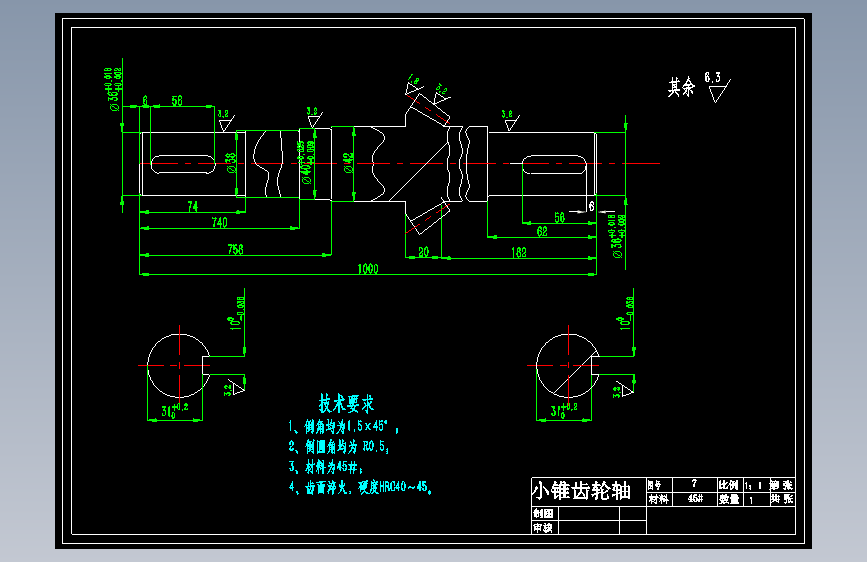This screenshot has height=562, width=867.
Task: Click the Ø36 tolerance dimension at left shaft end
Action: (113, 90)
